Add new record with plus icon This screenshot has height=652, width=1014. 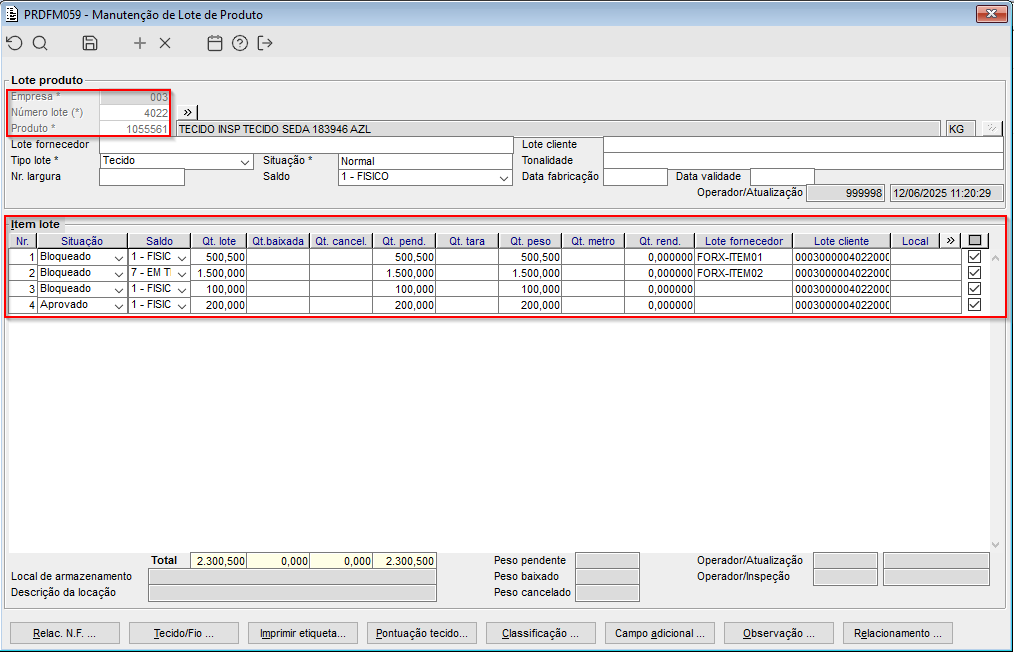[x=140, y=43]
